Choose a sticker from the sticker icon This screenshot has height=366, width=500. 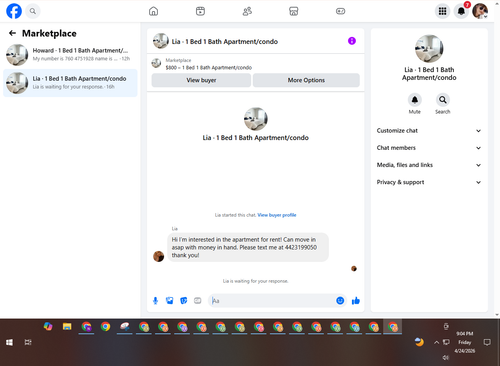pyautogui.click(x=184, y=301)
